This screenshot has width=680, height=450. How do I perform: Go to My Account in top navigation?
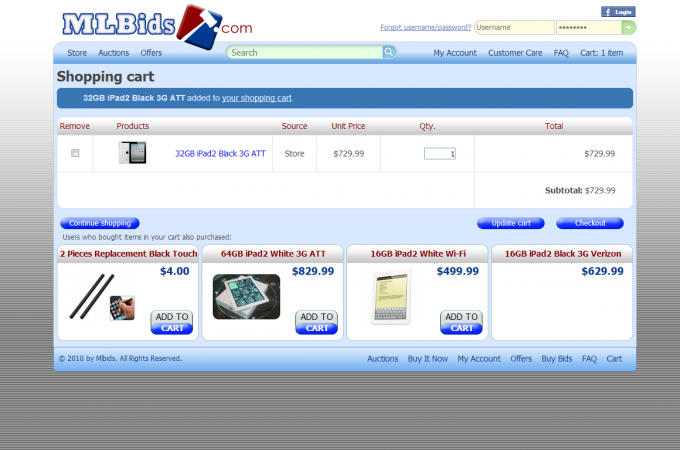coord(455,53)
